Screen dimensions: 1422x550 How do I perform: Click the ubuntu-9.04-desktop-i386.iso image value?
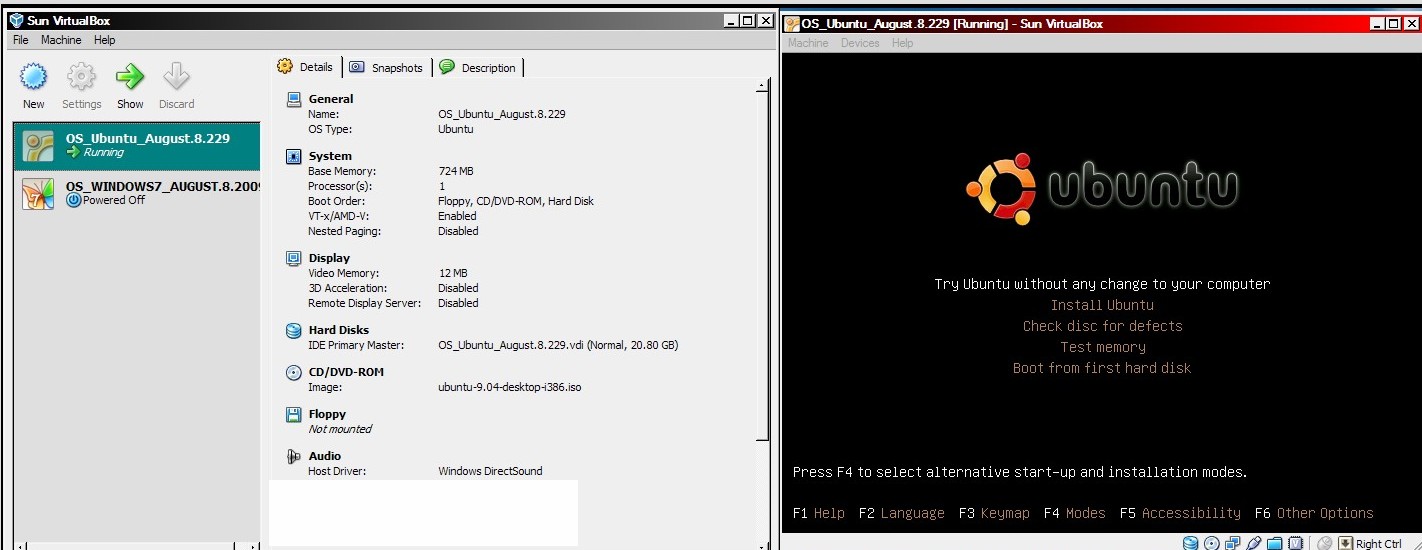[510, 387]
